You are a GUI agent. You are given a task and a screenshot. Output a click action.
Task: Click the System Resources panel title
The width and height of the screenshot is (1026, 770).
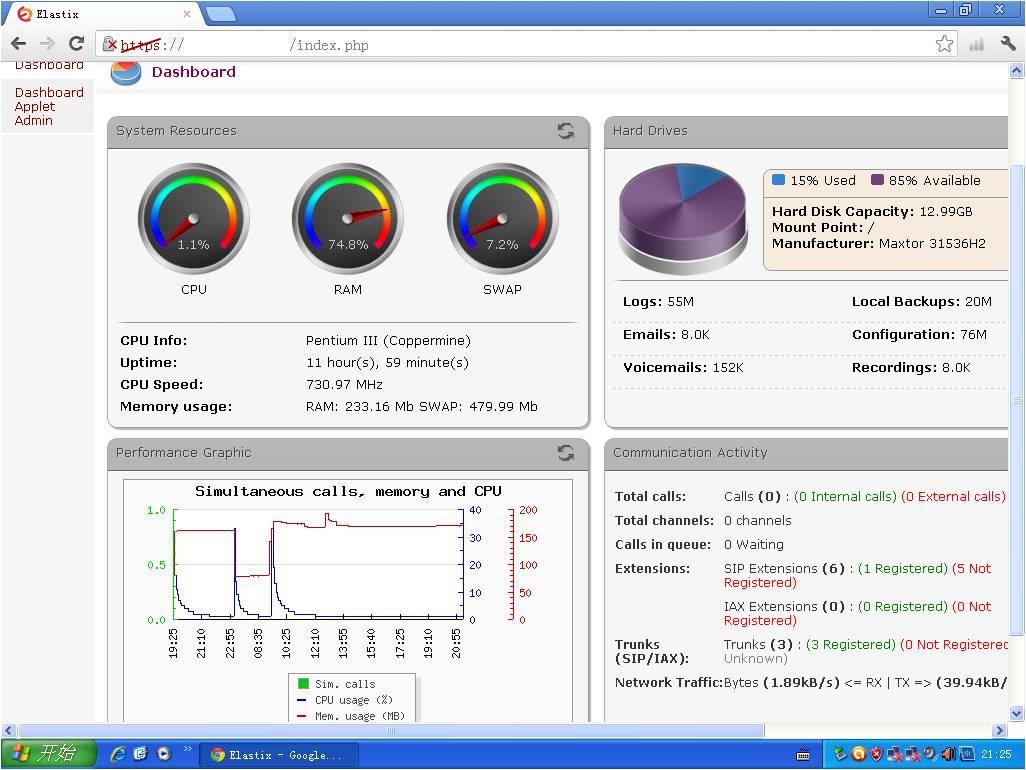coord(176,130)
